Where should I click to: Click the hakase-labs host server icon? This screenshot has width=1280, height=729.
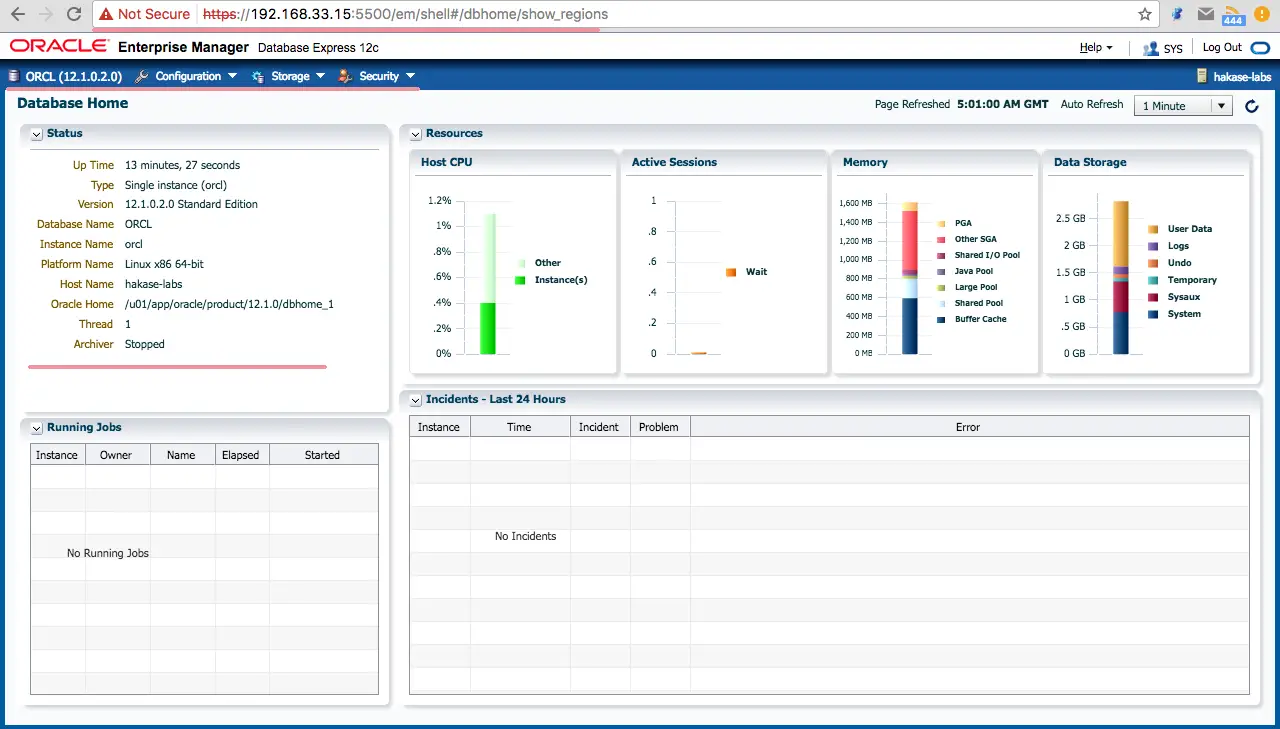tap(1202, 76)
